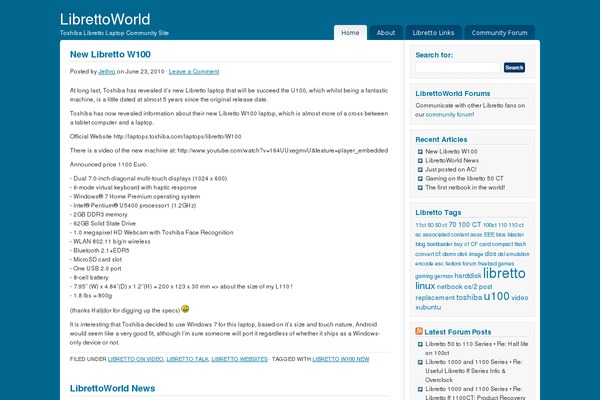The image size is (600, 400).
Task: Follow the community forum! link in sidebar
Action: [450, 114]
